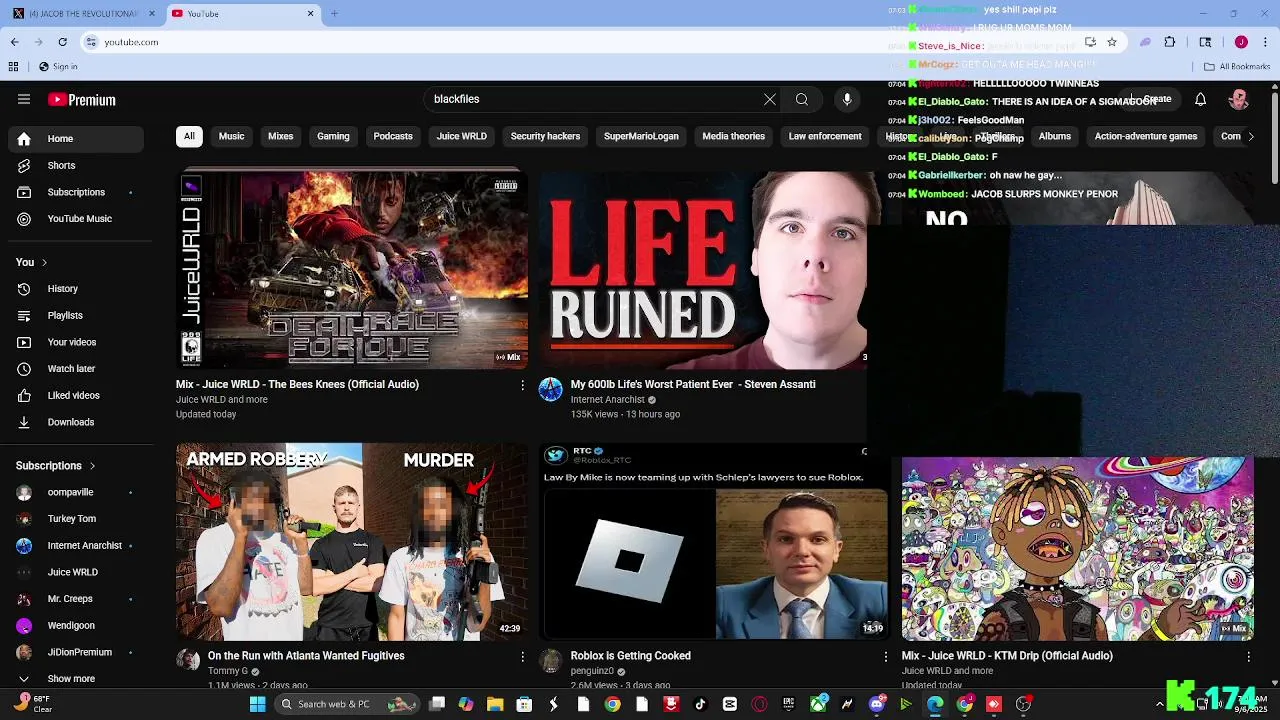This screenshot has height=720, width=1280.
Task: Open TikTok from the taskbar
Action: 700,704
